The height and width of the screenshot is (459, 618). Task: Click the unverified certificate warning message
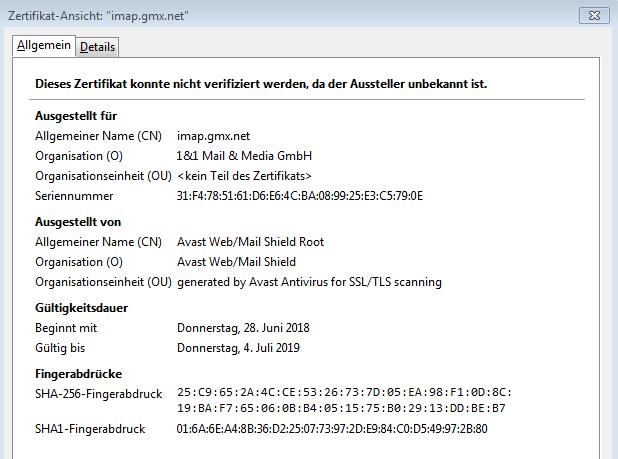pos(261,84)
